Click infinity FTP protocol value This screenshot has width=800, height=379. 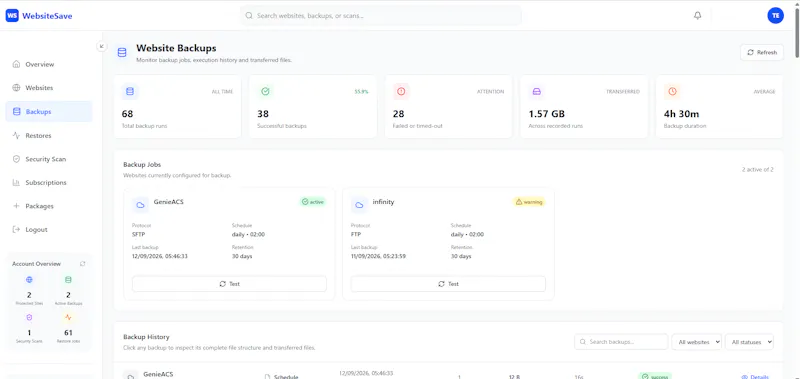pos(355,235)
